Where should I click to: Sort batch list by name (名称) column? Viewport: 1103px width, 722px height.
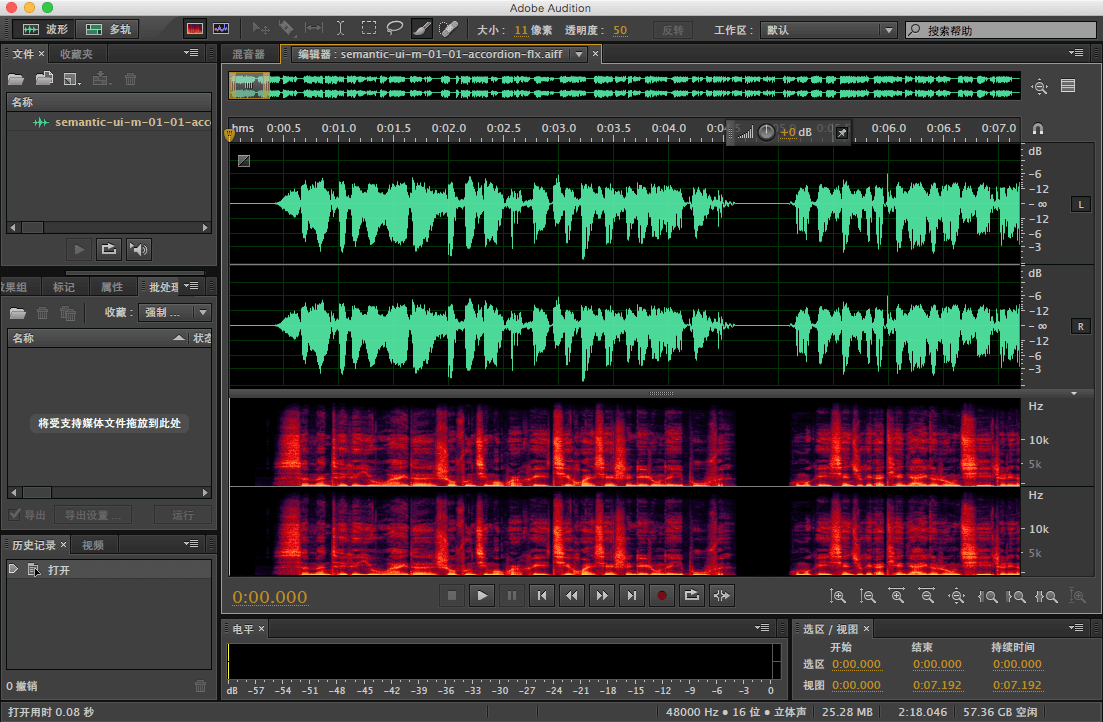pos(97,338)
